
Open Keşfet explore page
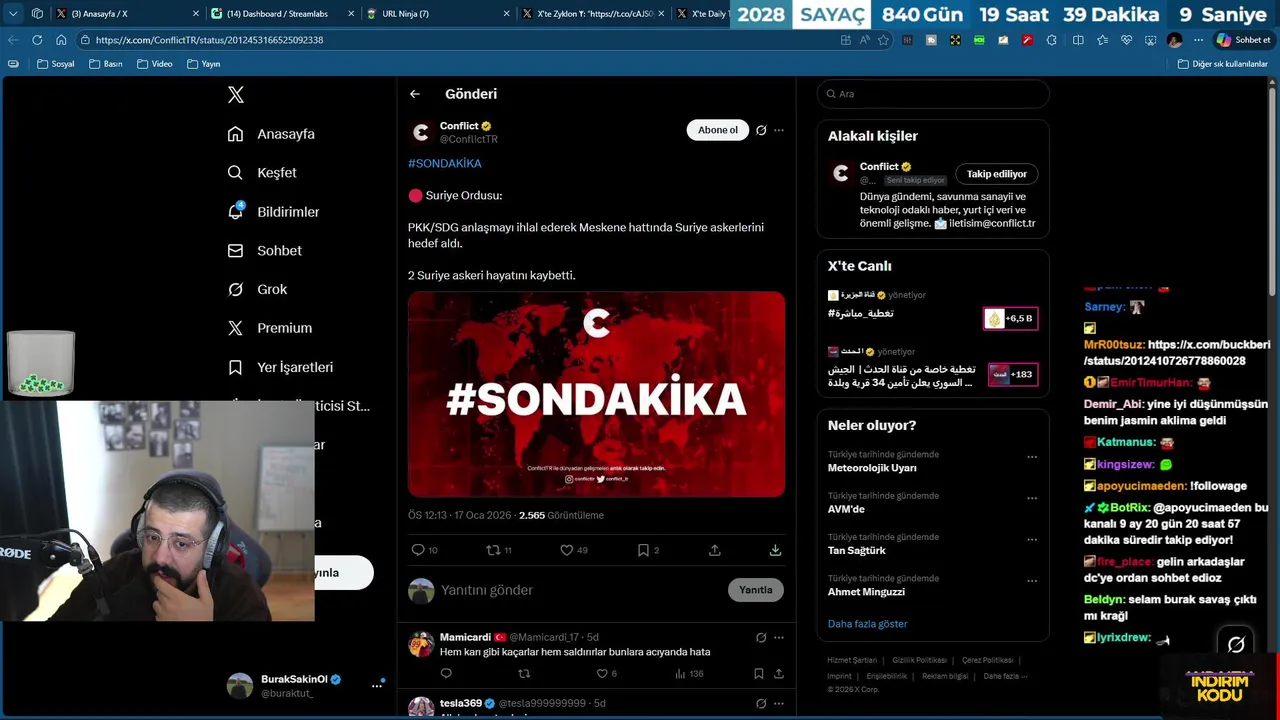[x=262, y=173]
